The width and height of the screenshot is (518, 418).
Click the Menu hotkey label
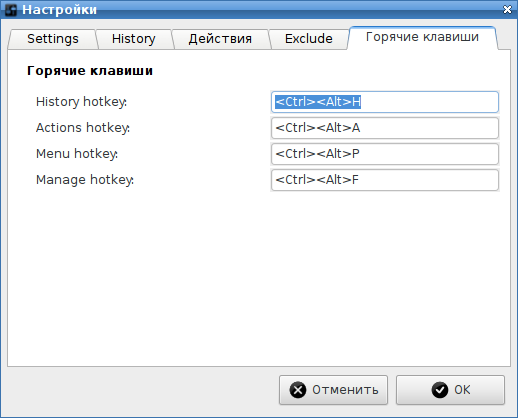77,154
